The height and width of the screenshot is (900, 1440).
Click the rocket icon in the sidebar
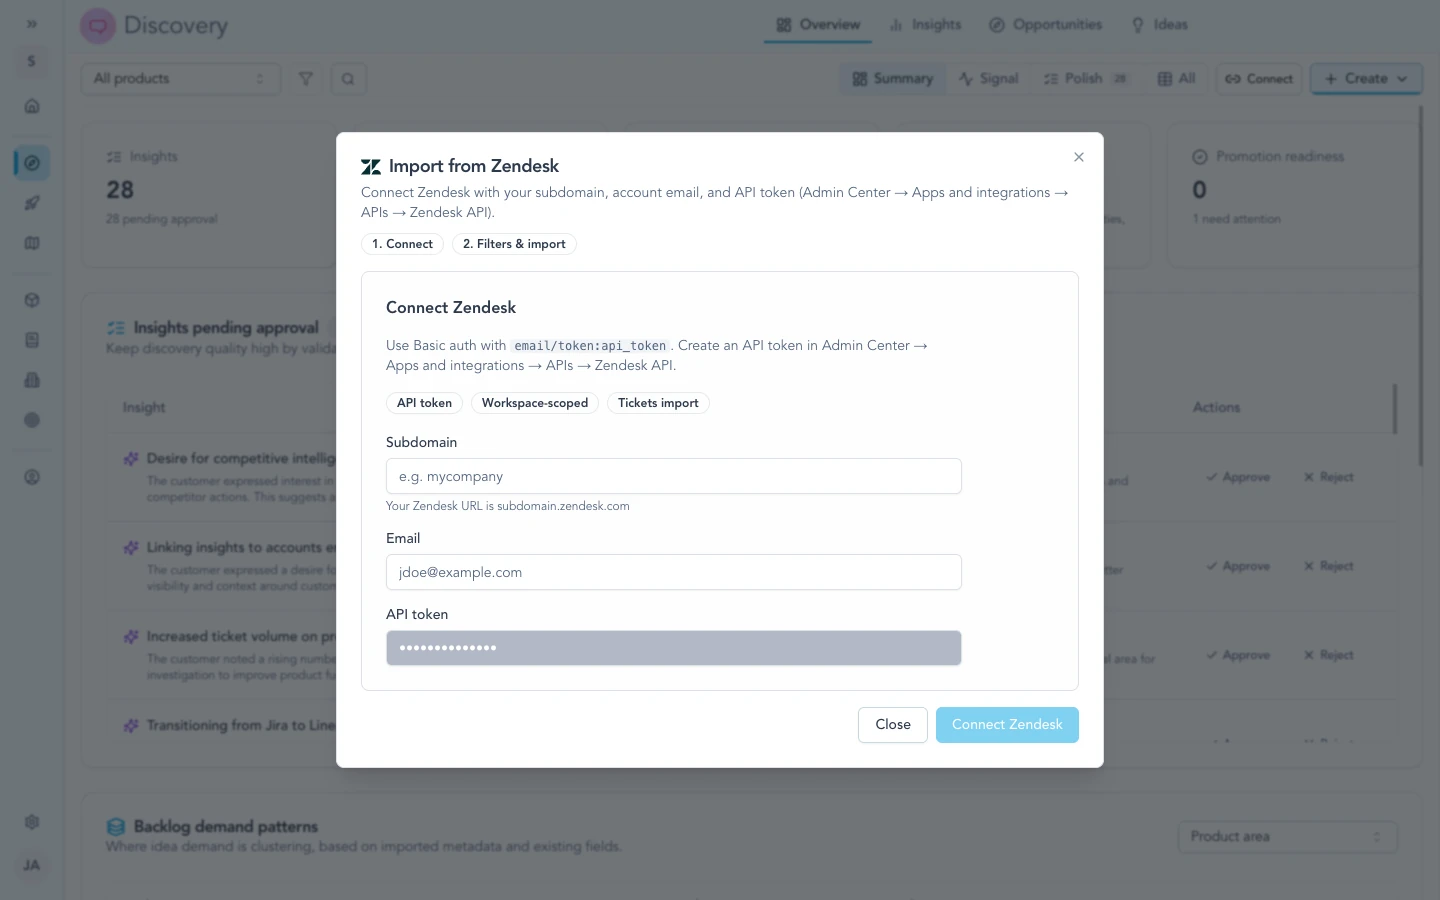[x=32, y=203]
